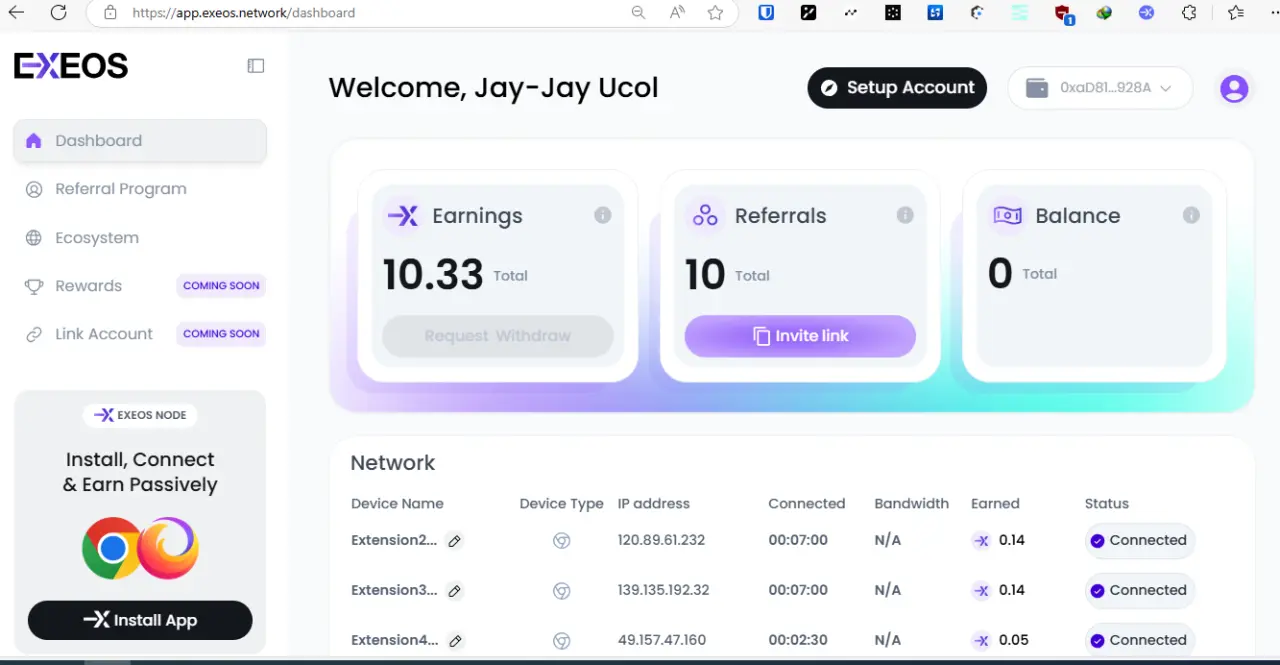Click the Network section heading

click(392, 463)
